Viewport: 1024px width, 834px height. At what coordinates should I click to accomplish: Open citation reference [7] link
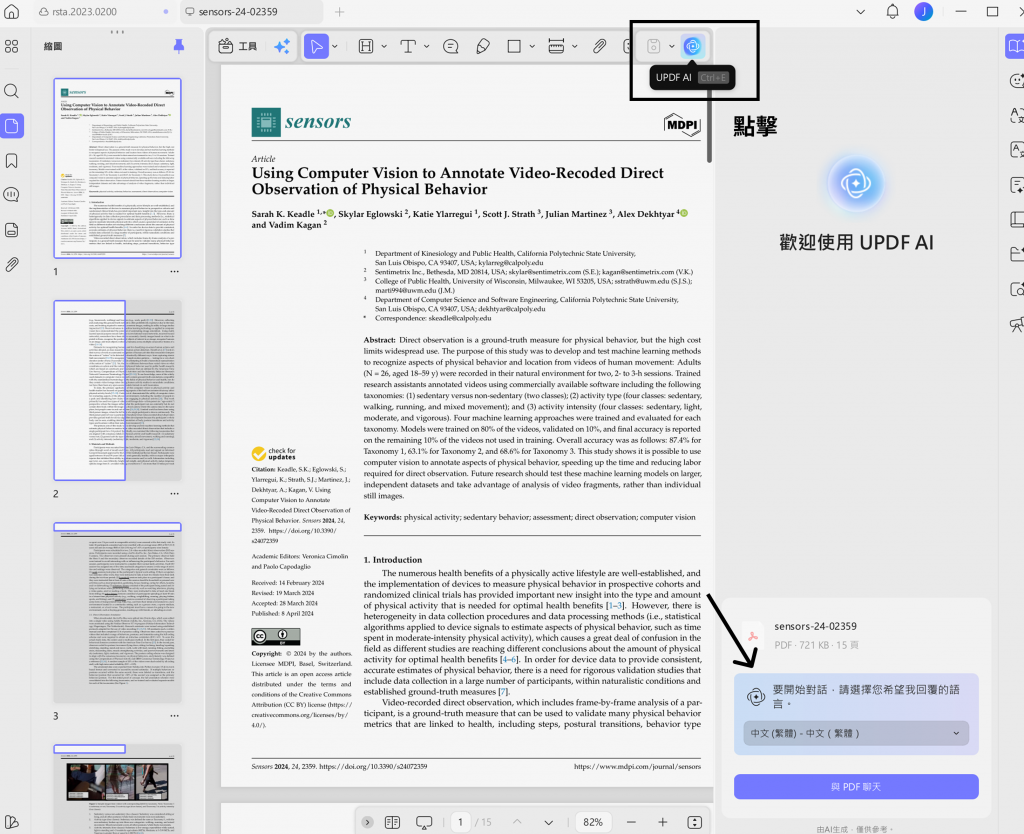(503, 692)
